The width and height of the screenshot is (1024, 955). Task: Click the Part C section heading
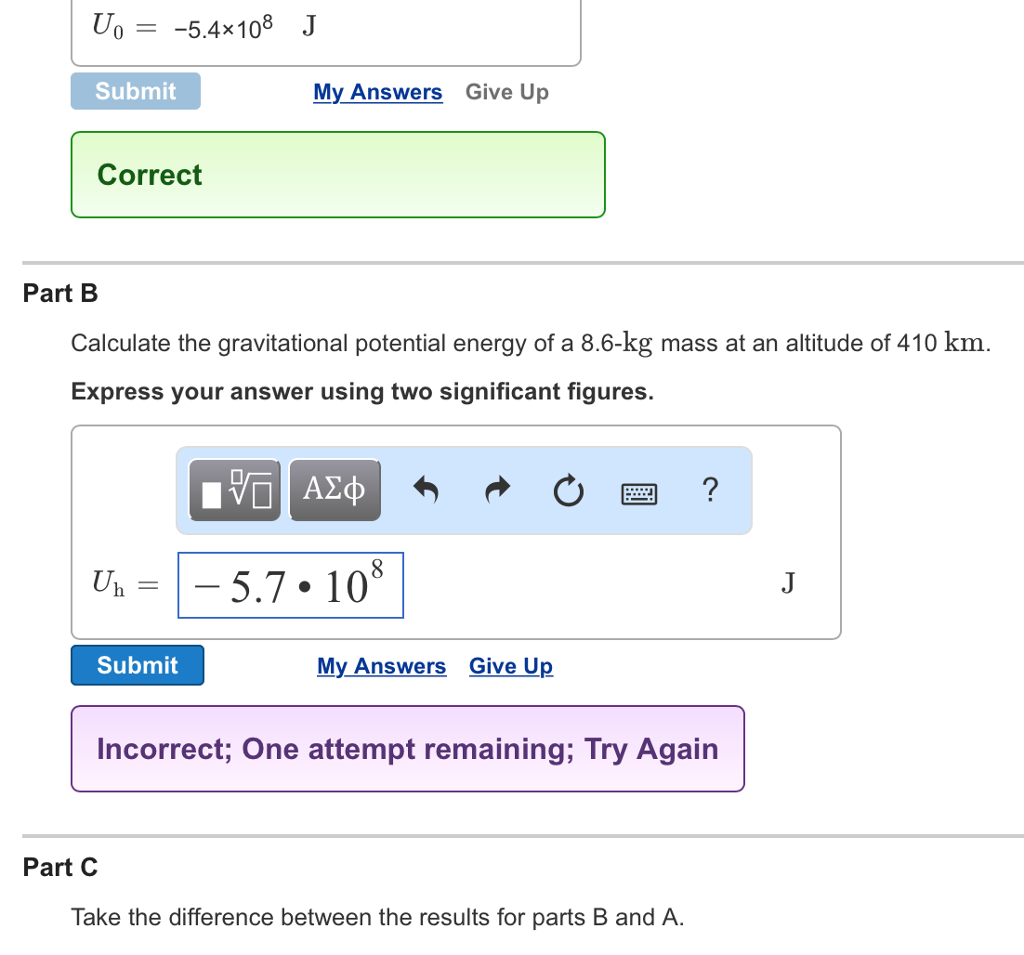click(x=60, y=868)
